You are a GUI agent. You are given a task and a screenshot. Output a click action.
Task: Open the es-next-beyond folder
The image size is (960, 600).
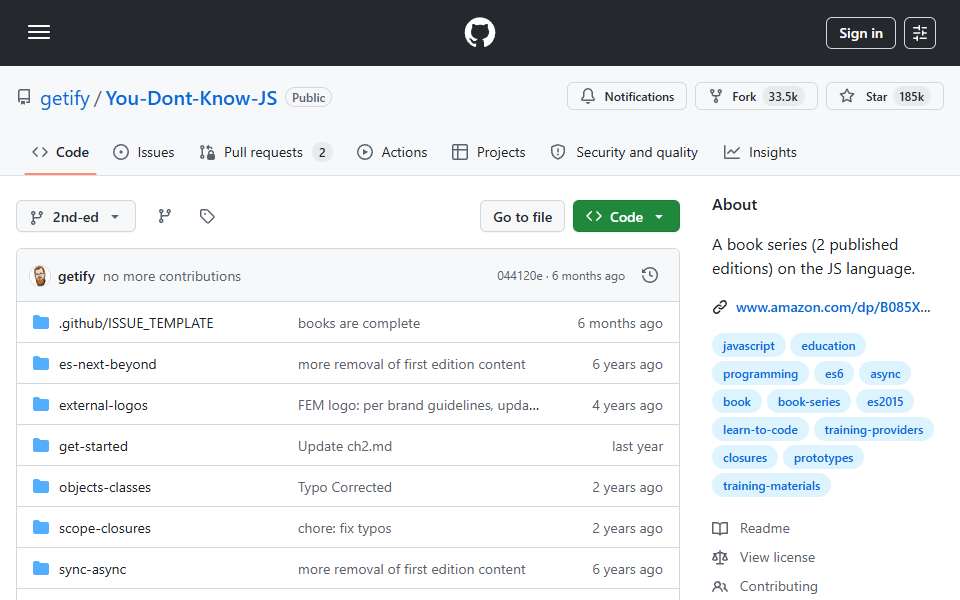pyautogui.click(x=108, y=364)
